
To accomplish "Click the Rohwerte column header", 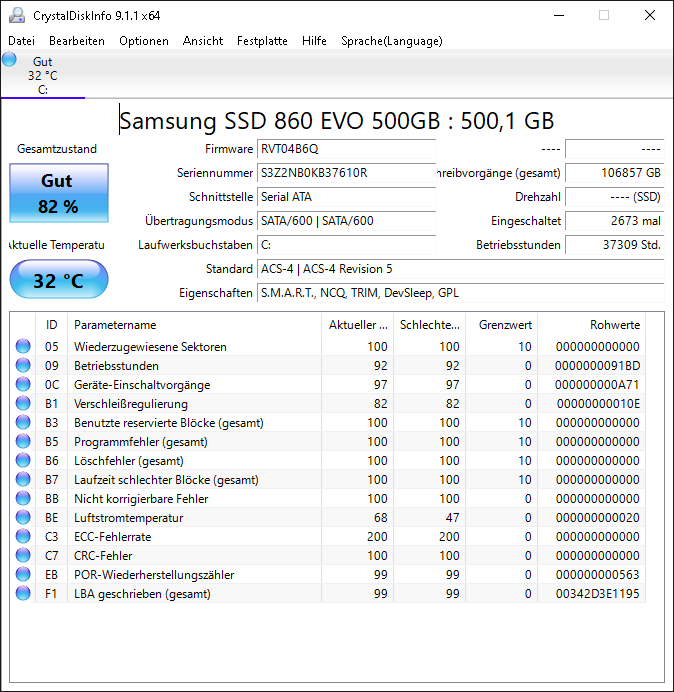I will point(591,325).
